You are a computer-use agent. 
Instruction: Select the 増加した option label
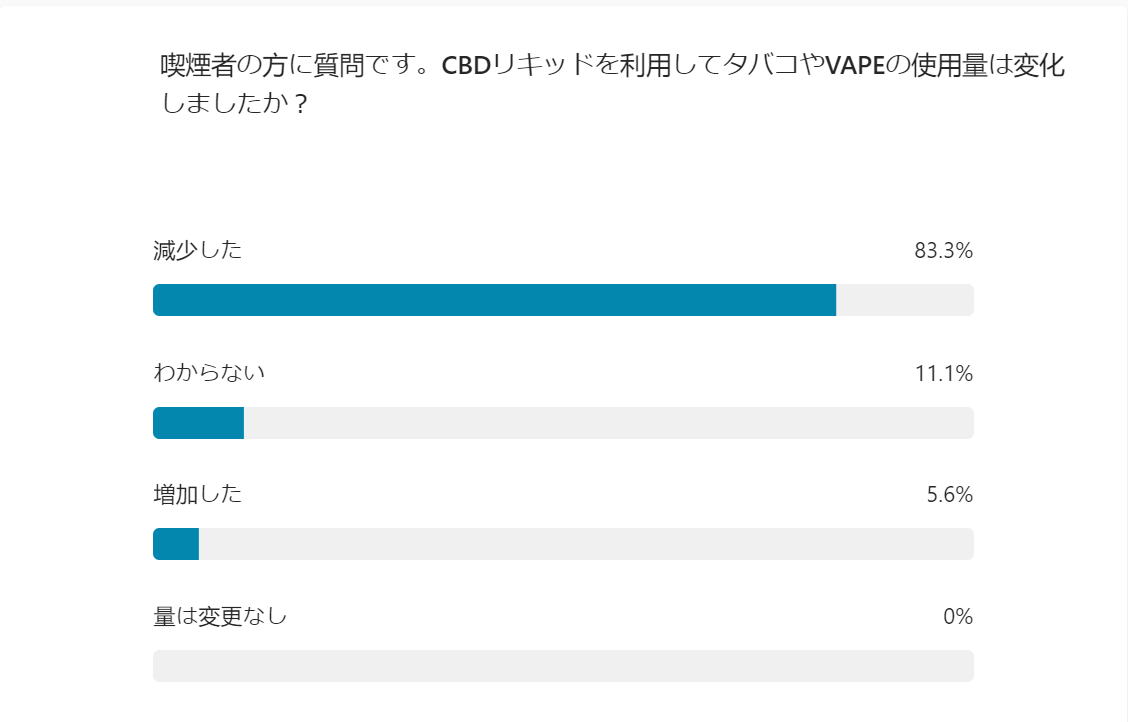(x=197, y=494)
